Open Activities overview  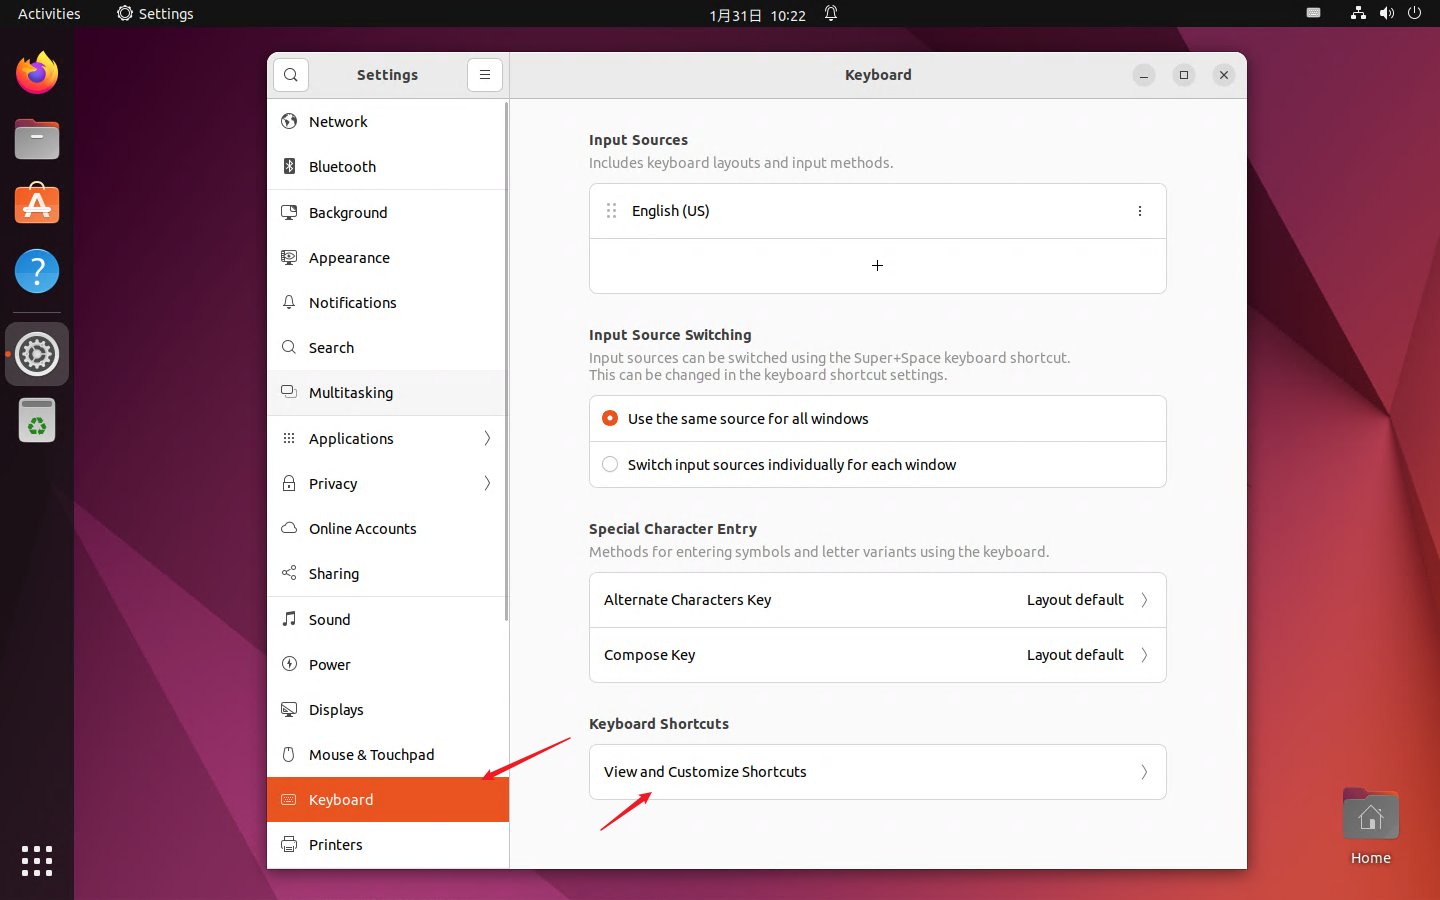49,14
